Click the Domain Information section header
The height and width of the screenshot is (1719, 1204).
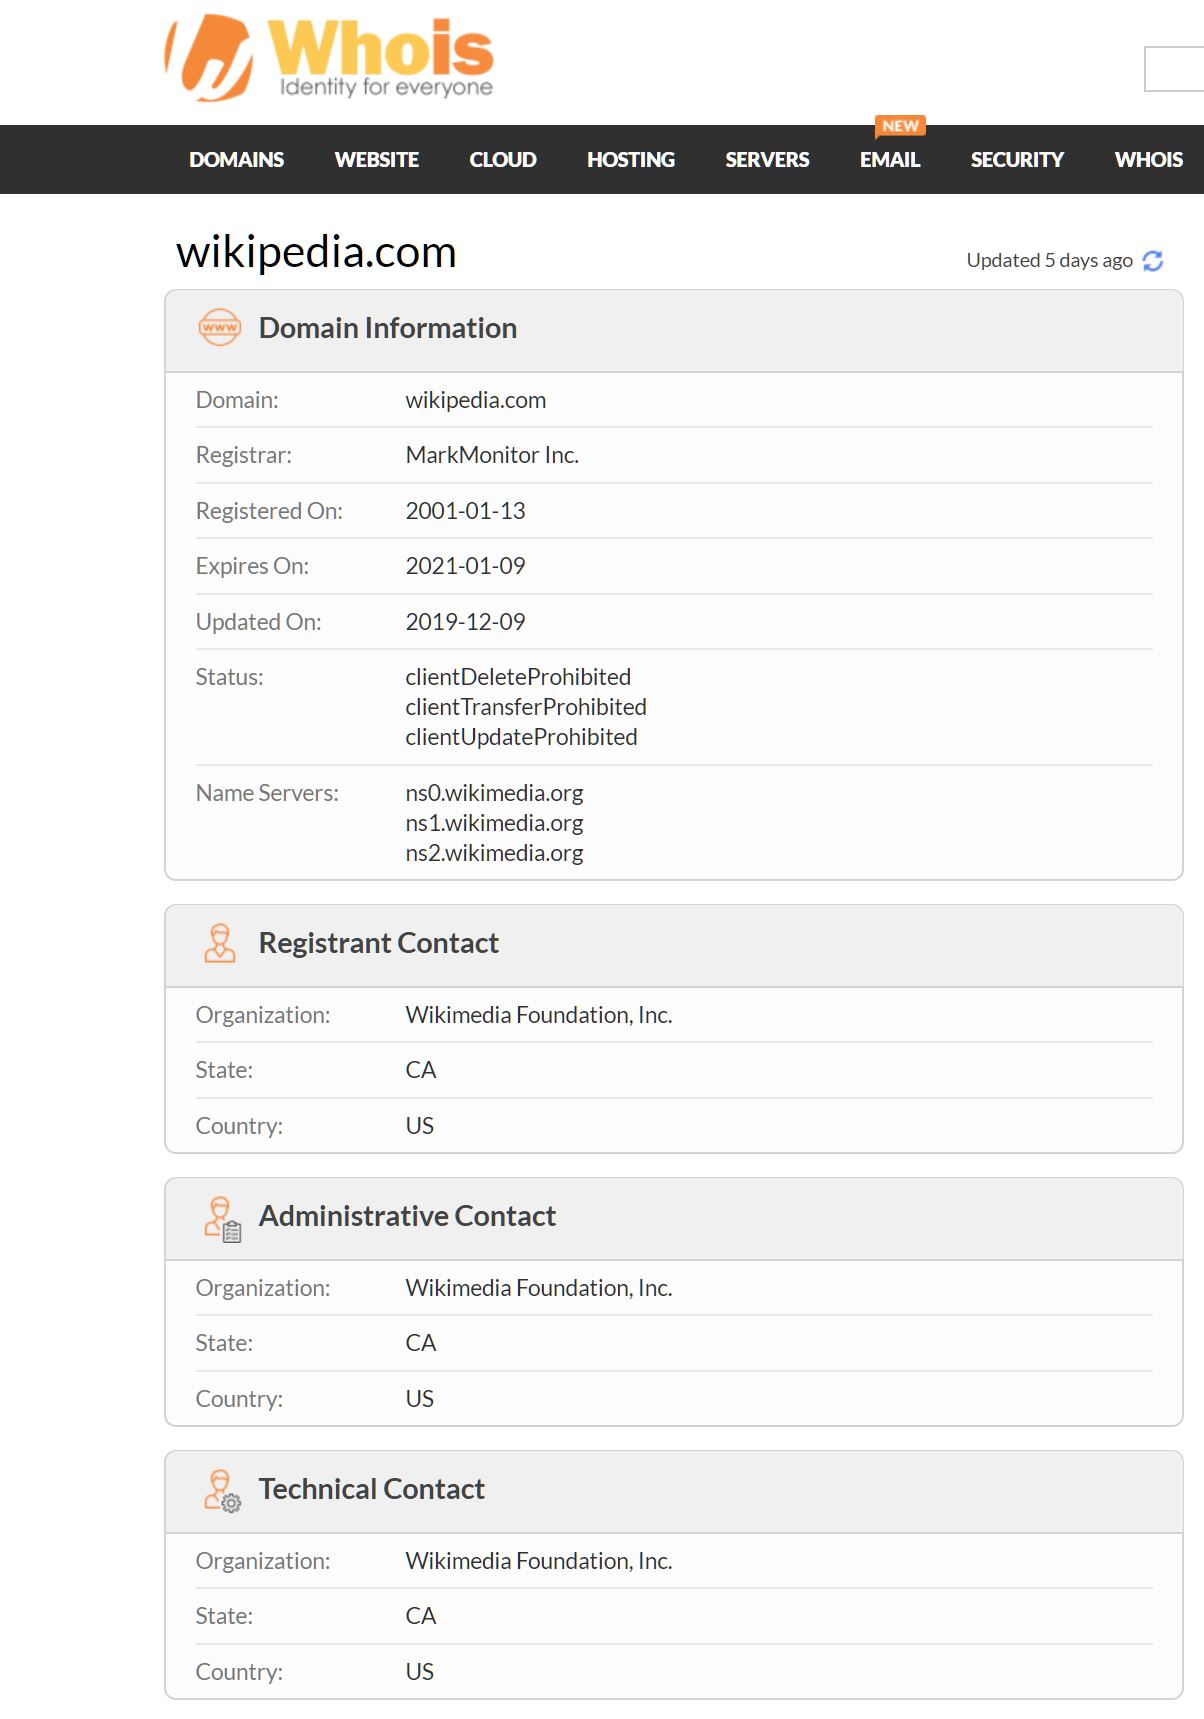388,328
